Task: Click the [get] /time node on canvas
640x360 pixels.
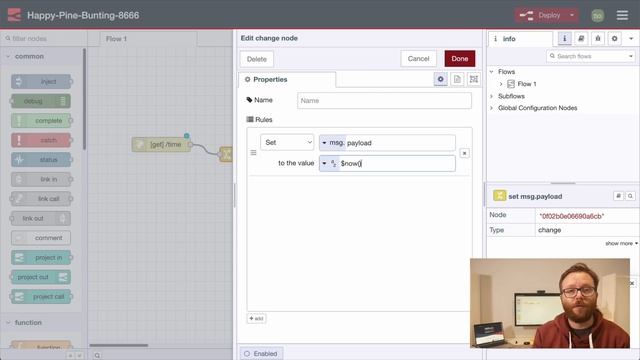Action: point(161,144)
